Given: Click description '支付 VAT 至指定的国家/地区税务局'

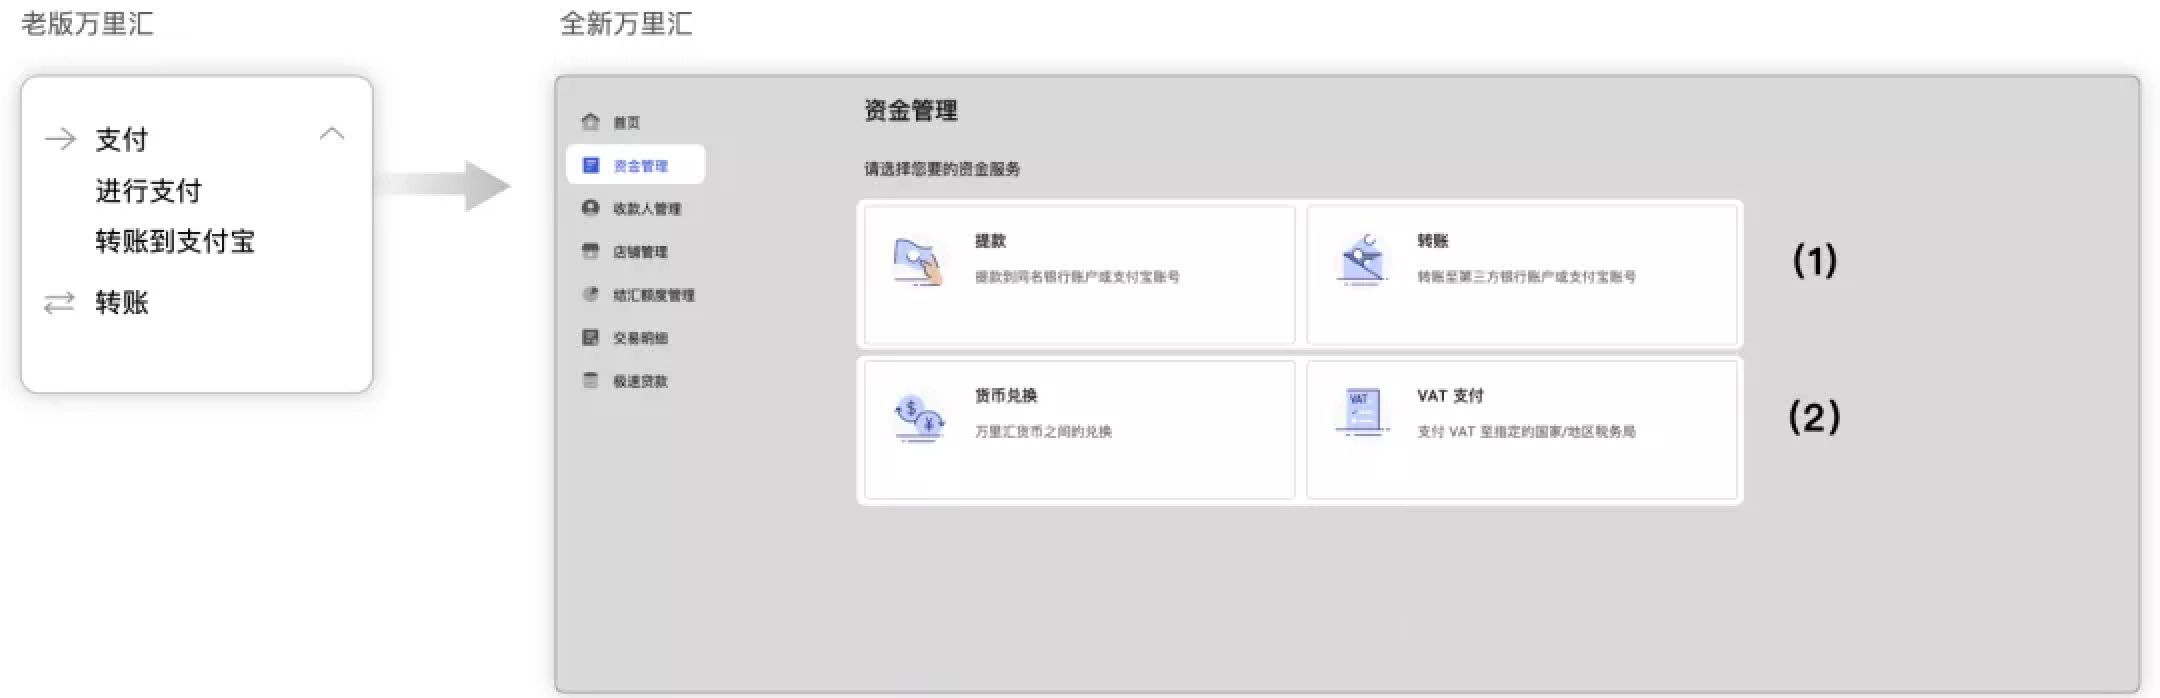Looking at the screenshot, I should point(1526,432).
